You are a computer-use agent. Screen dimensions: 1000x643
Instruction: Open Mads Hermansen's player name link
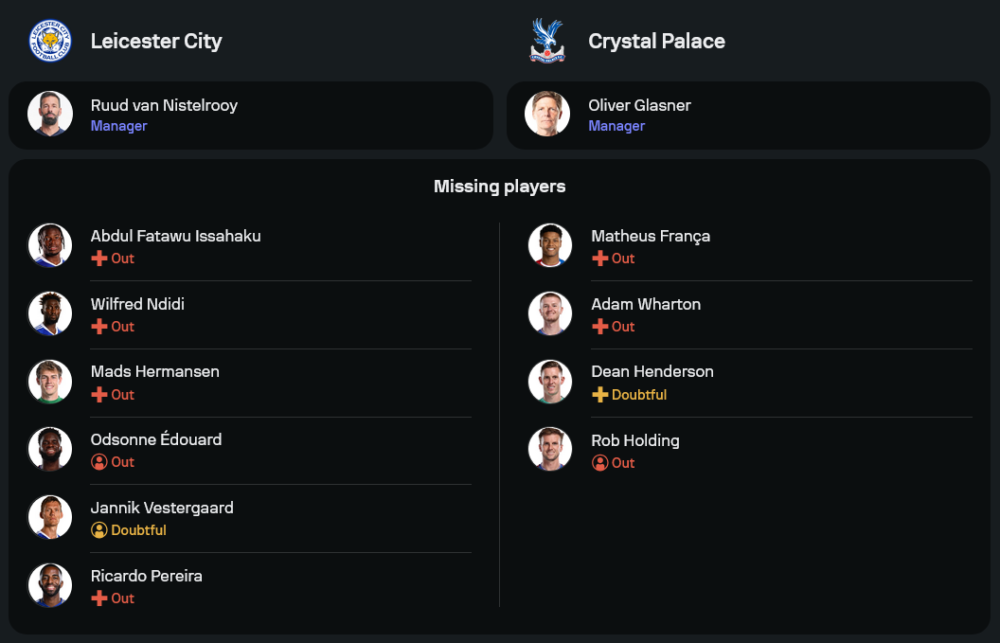155,371
